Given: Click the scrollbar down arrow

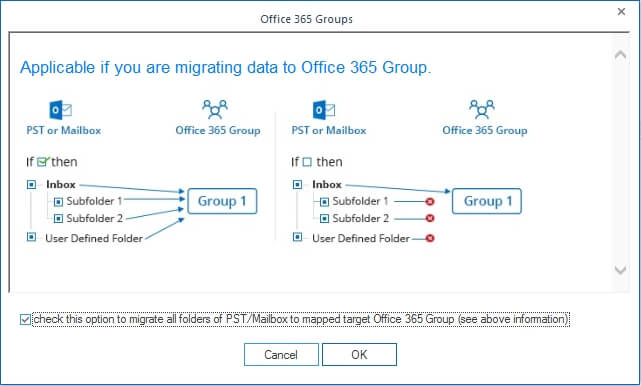Looking at the screenshot, I should 620,269.
